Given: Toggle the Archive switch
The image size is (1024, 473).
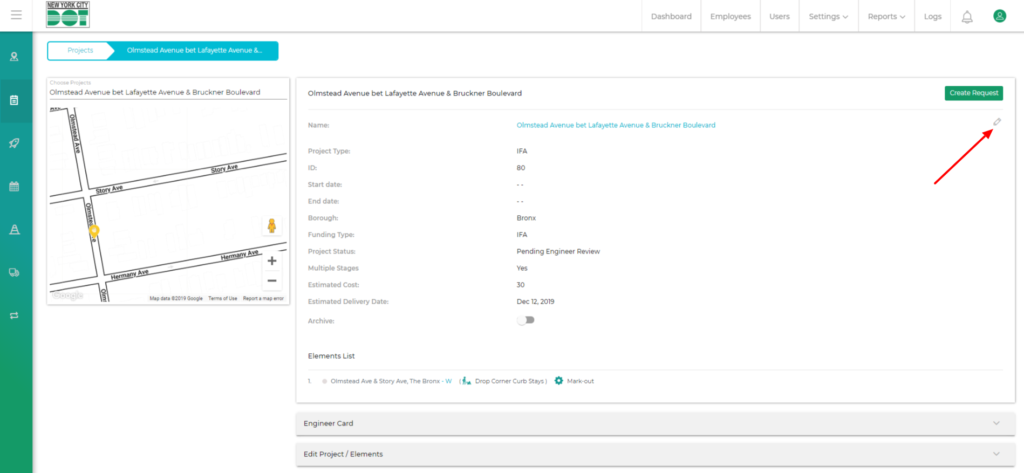Looking at the screenshot, I should tap(525, 320).
